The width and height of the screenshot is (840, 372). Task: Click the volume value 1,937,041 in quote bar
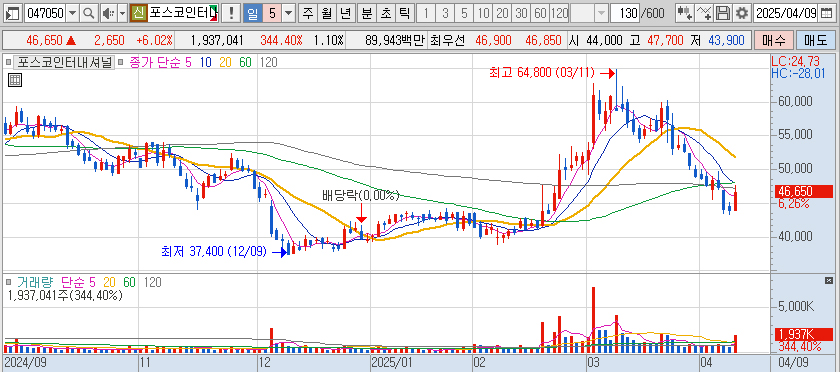point(217,40)
